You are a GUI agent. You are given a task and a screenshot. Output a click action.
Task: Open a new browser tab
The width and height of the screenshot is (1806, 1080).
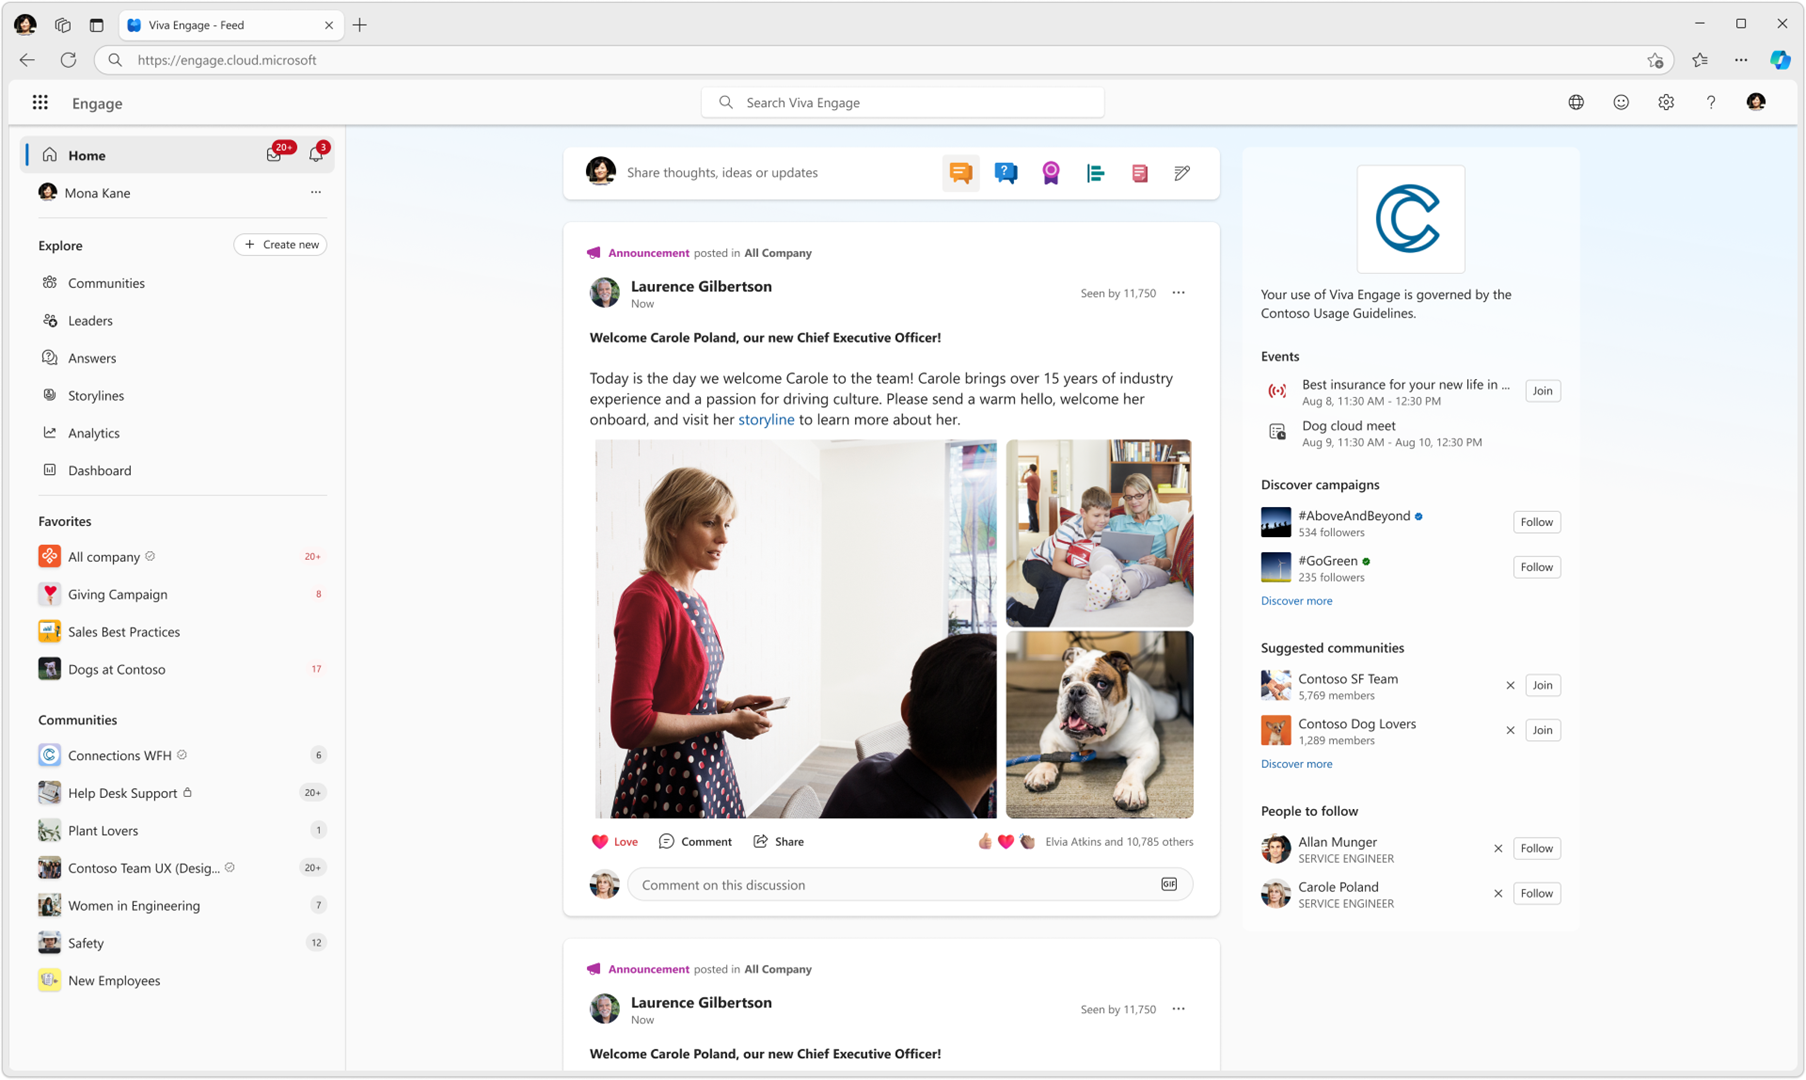tap(360, 25)
